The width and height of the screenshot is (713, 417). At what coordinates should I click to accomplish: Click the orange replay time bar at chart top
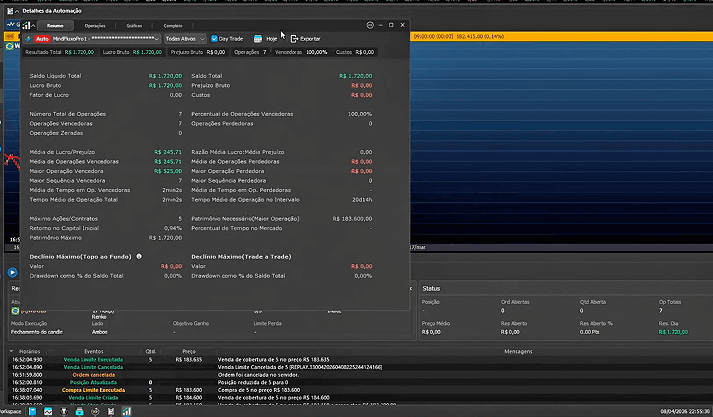point(562,36)
